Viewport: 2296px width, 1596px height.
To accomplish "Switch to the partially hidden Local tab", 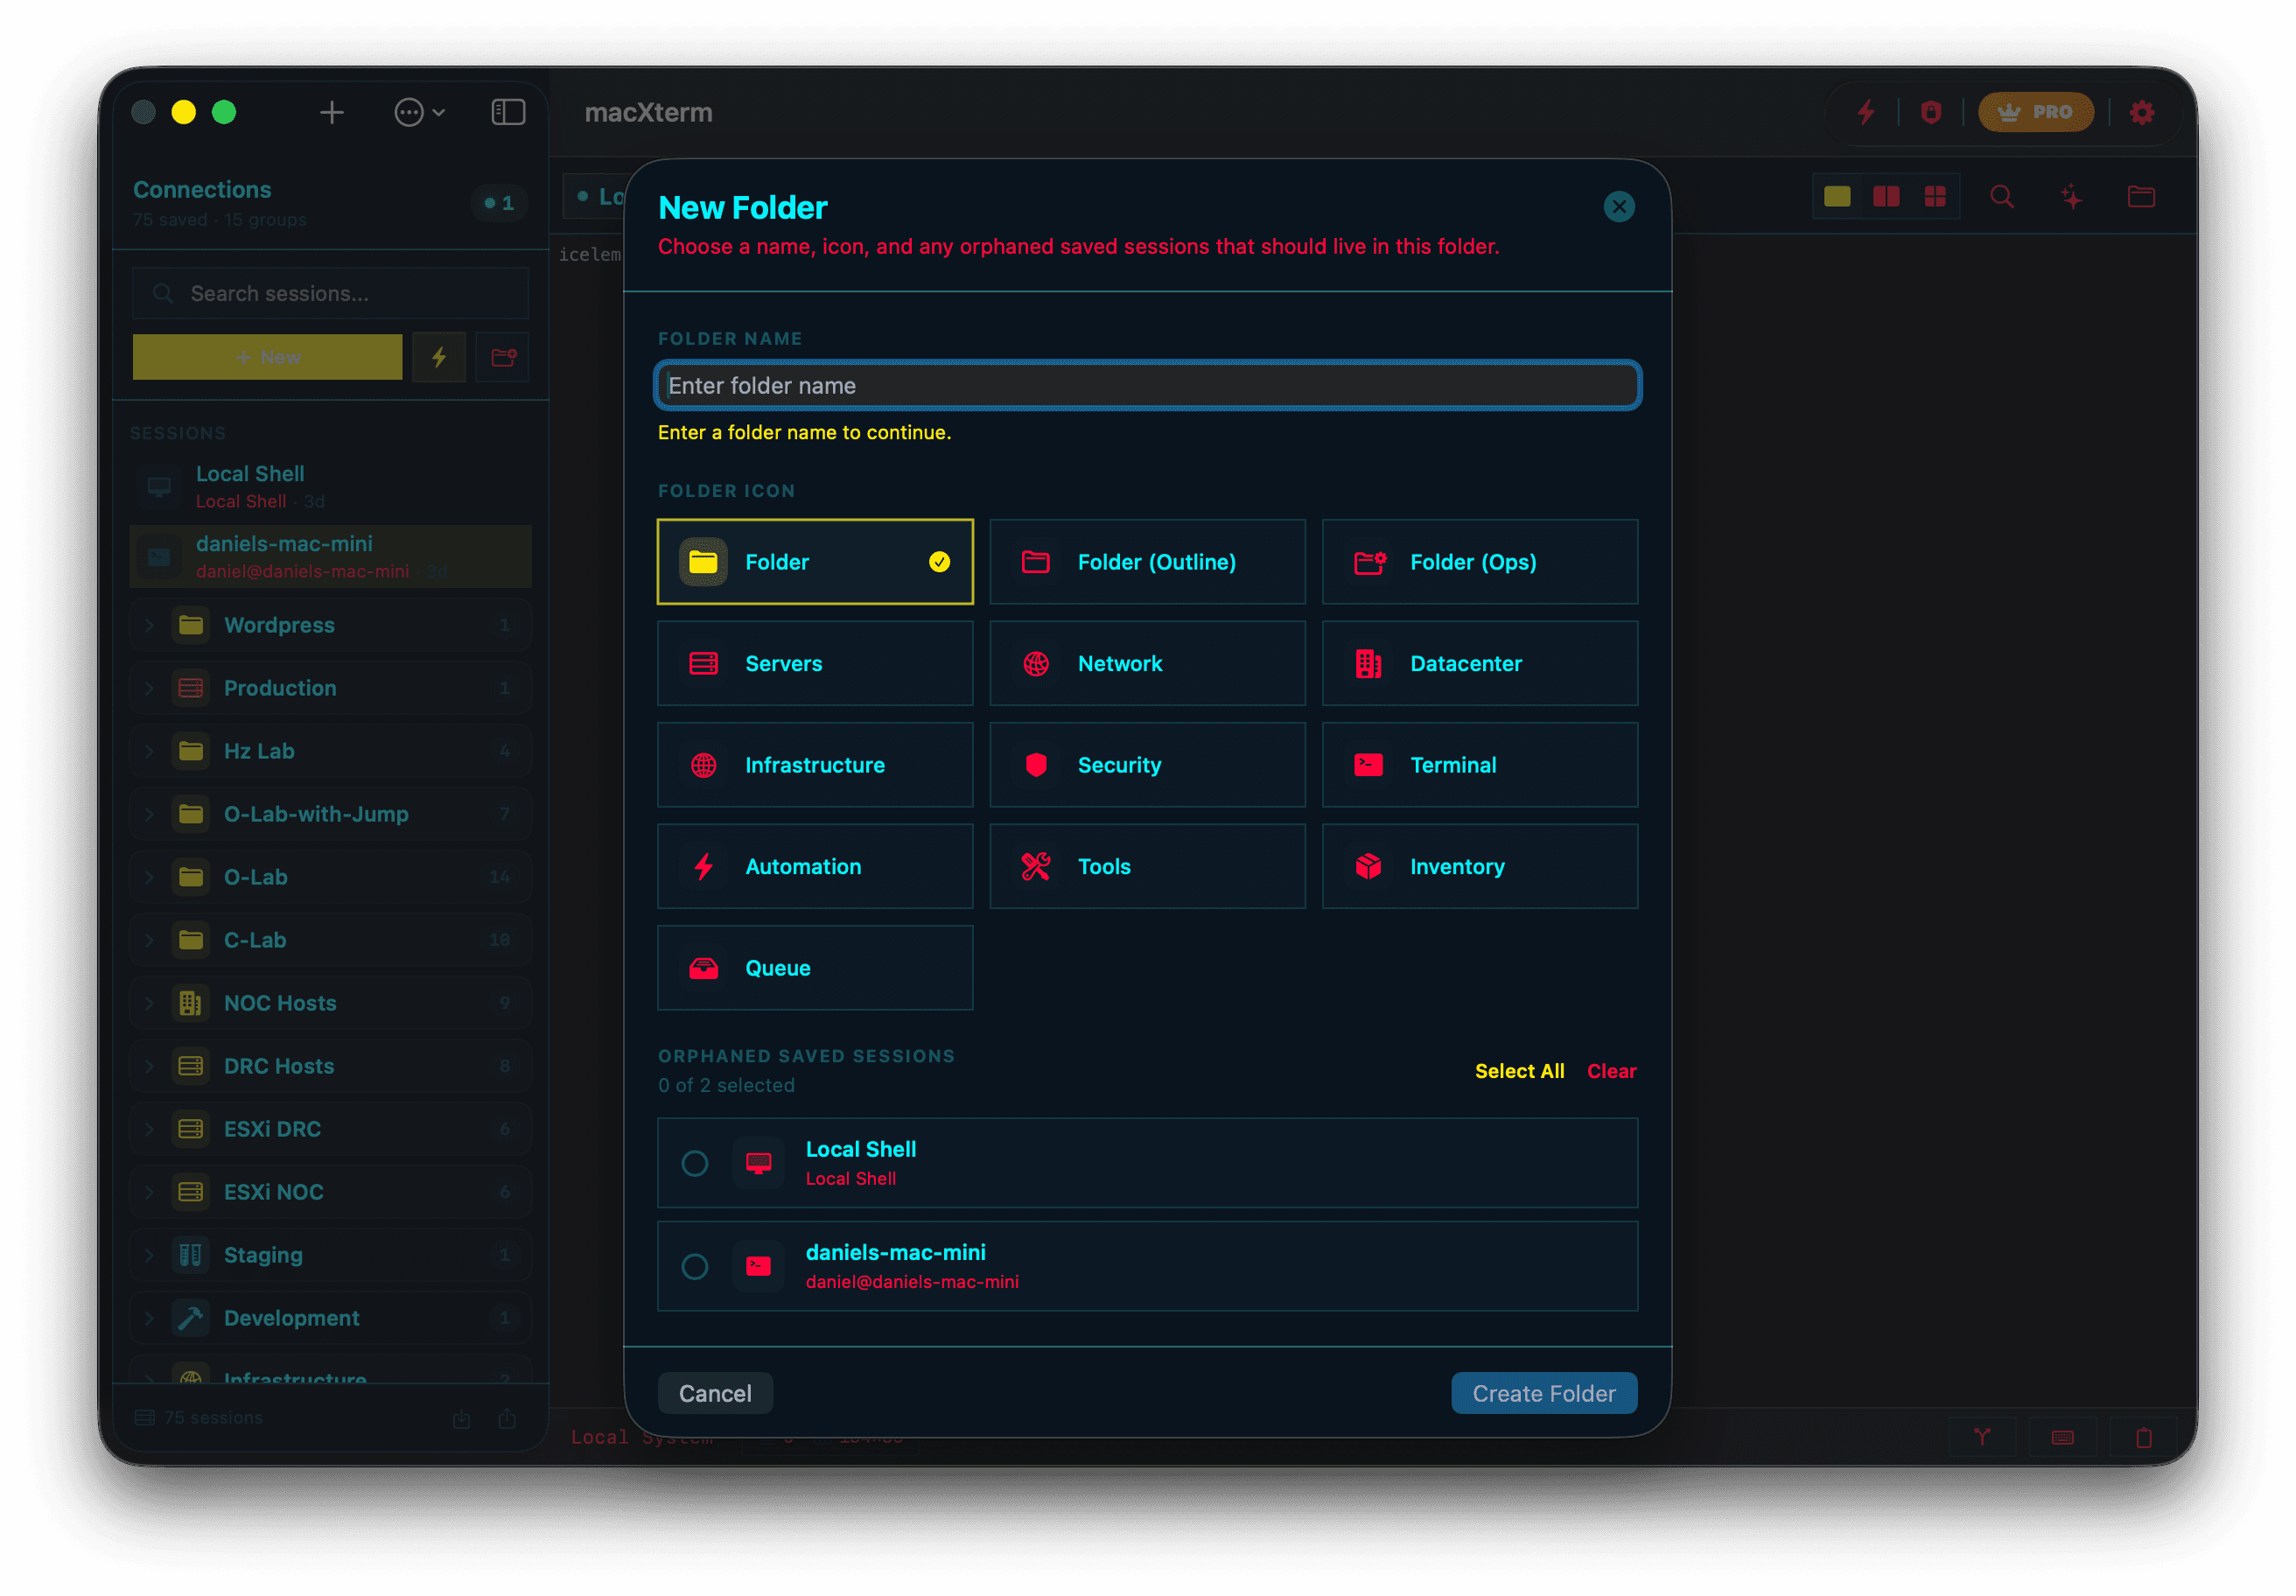I will [x=595, y=197].
